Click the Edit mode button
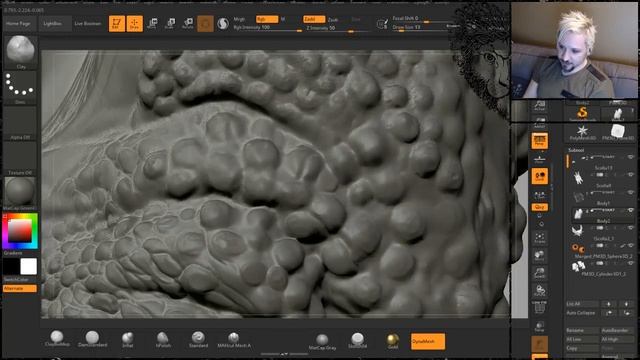The height and width of the screenshot is (360, 640). (x=117, y=23)
